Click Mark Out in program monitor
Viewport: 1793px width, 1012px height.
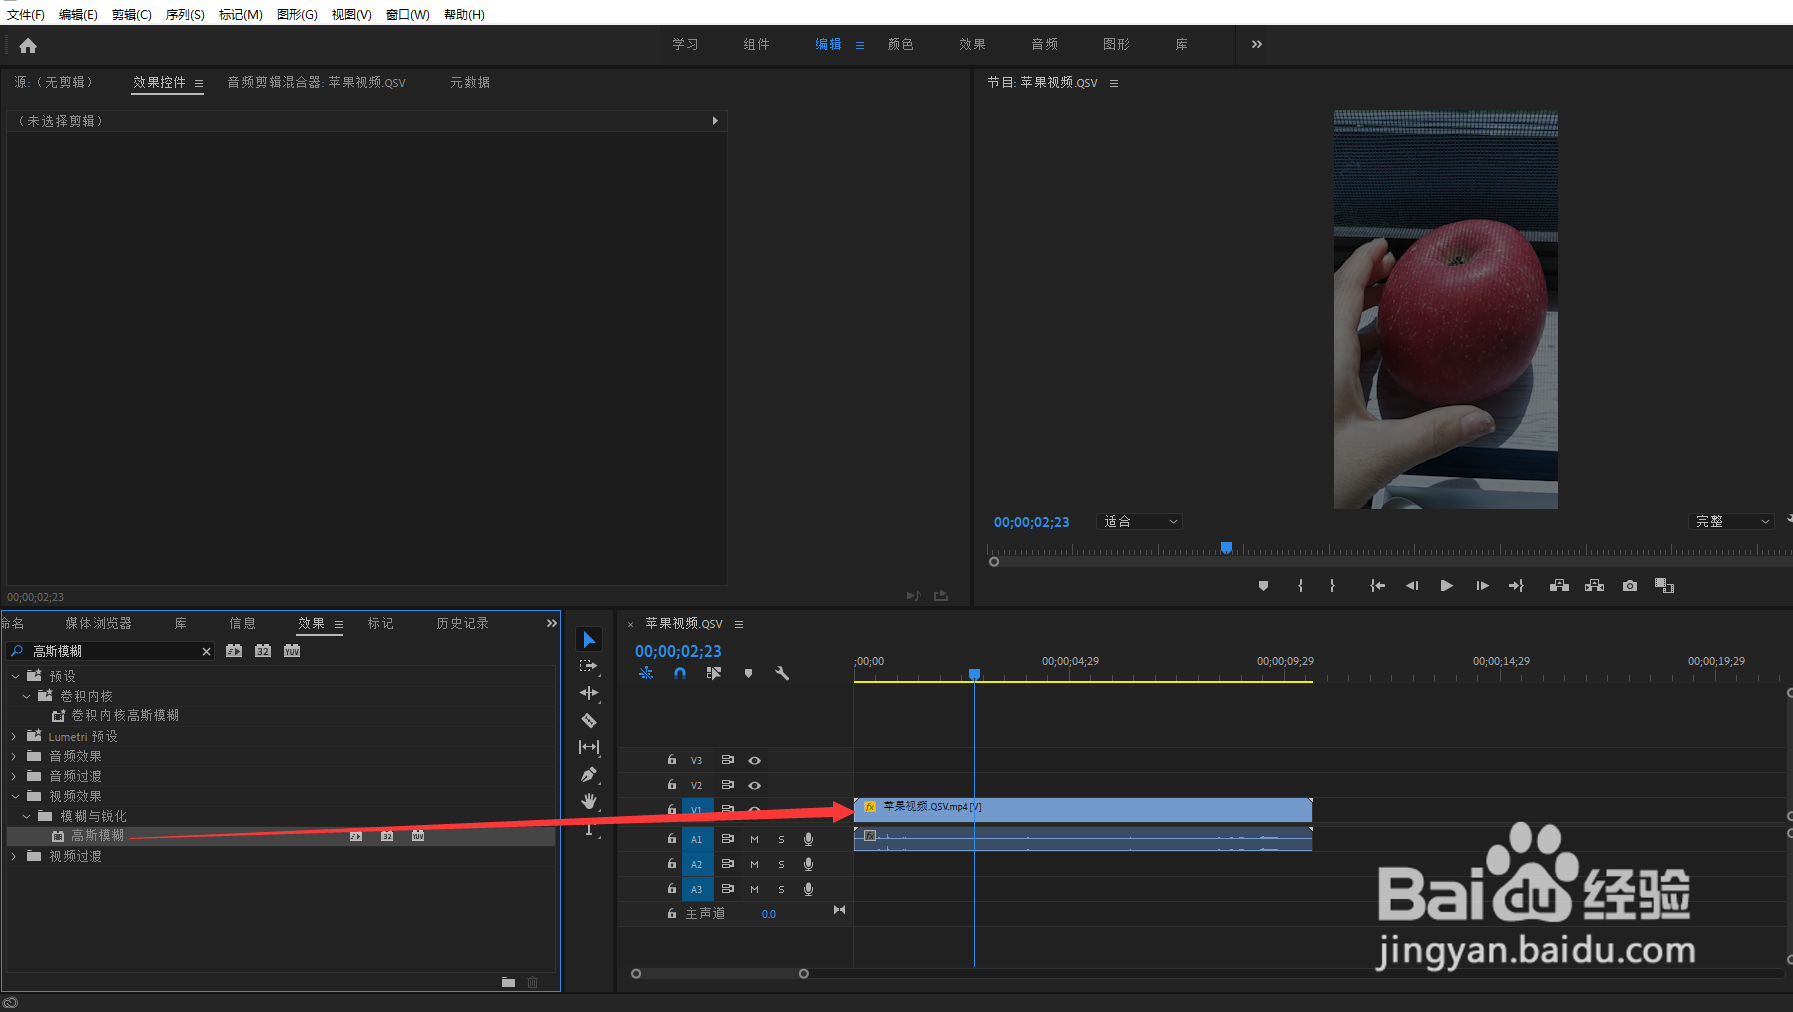coord(1332,586)
